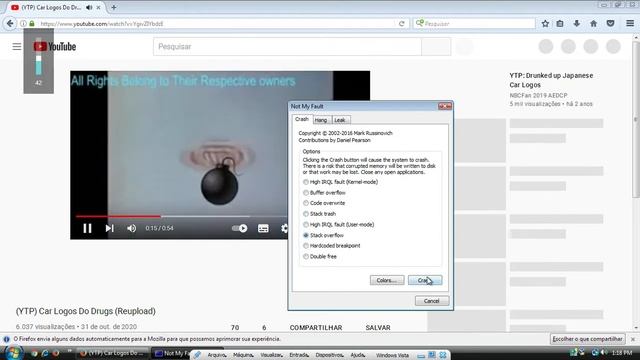Screen dimensions: 640x360
Task: Open the Visualizar menu in VM toolbar
Action: pyautogui.click(x=272, y=355)
